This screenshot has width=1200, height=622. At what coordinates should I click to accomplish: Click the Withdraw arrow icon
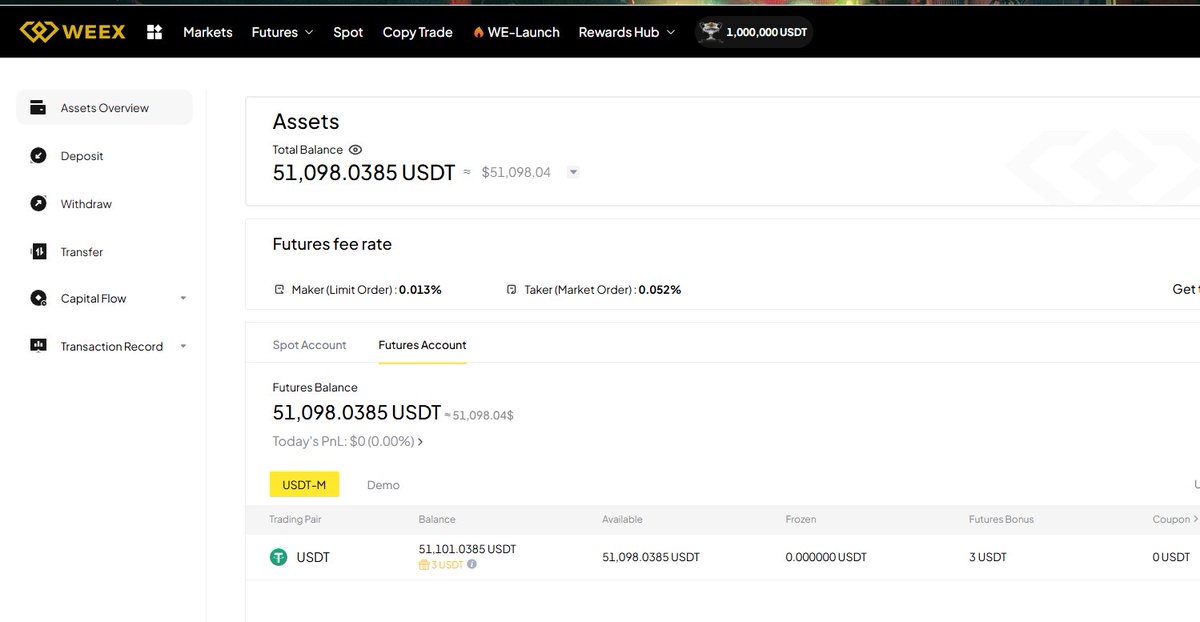tap(38, 204)
